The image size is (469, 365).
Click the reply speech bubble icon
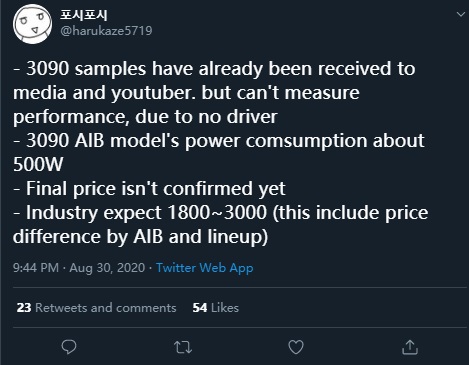point(69,347)
